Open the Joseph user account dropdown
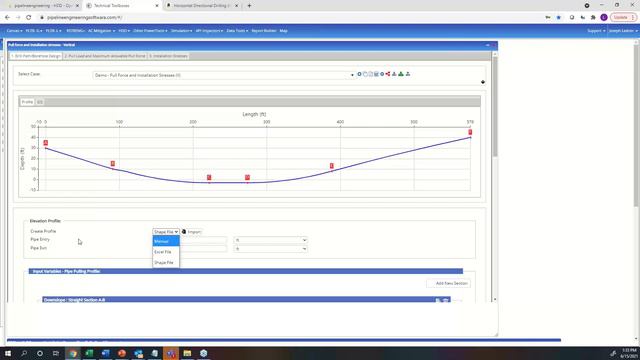Screen dimensions: 640x360 tap(623, 31)
